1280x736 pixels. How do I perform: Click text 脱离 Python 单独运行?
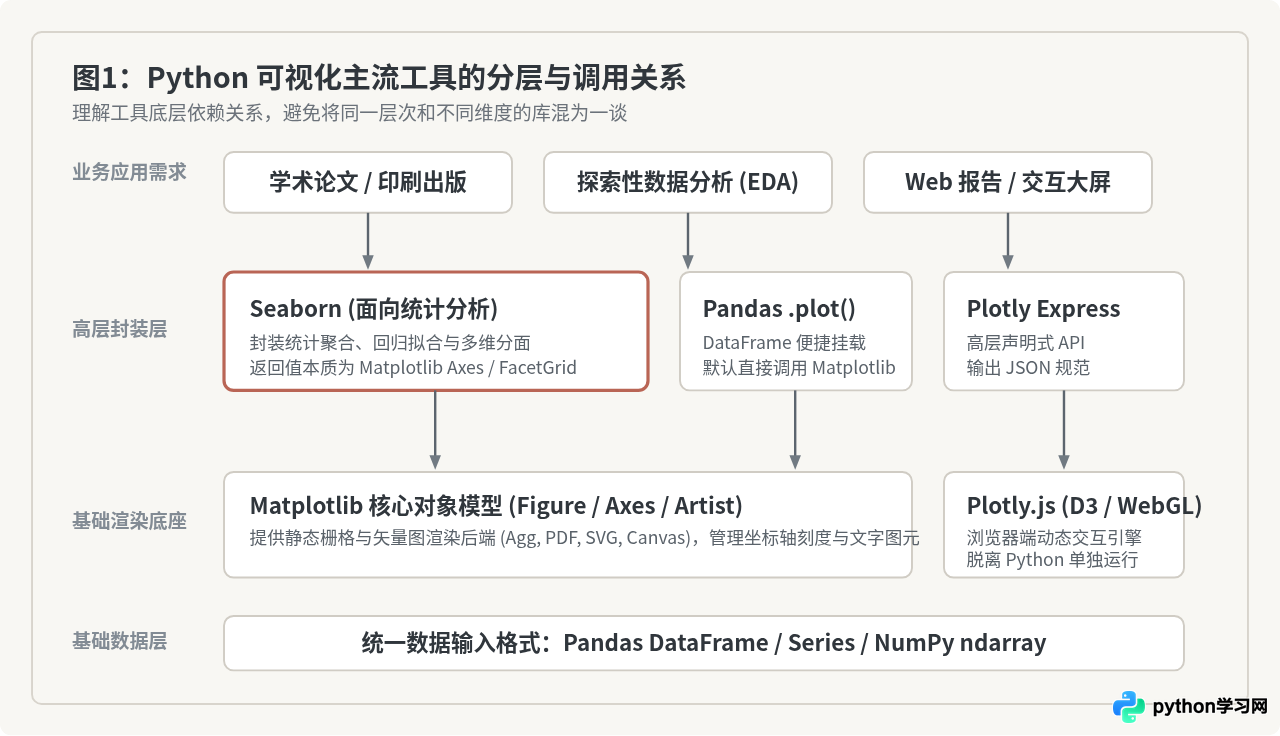point(1052,560)
